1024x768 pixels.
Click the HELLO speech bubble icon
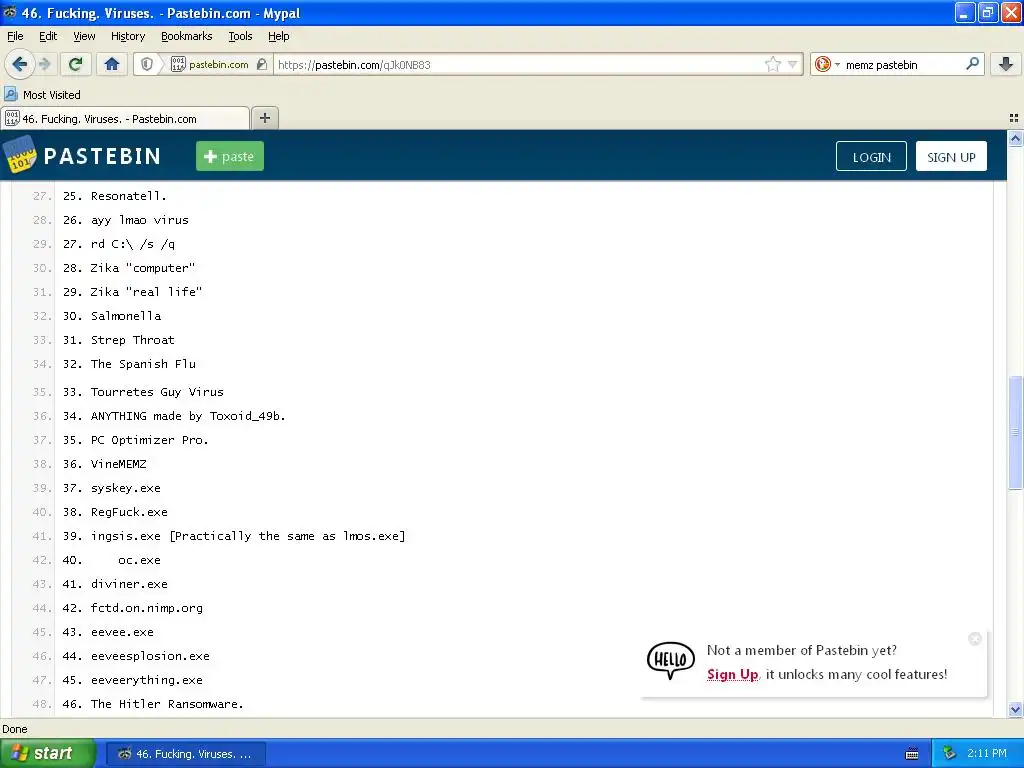[671, 660]
